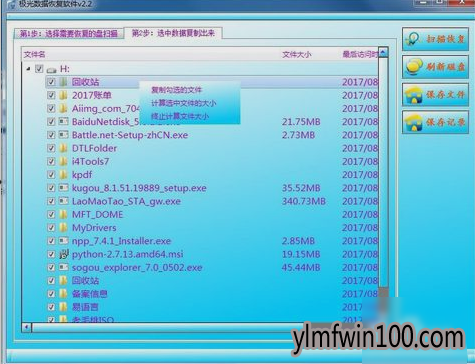Select the LaoMaoTao_STA_gw.exe file name
Viewport: 475px width, 364px height.
tap(126, 201)
